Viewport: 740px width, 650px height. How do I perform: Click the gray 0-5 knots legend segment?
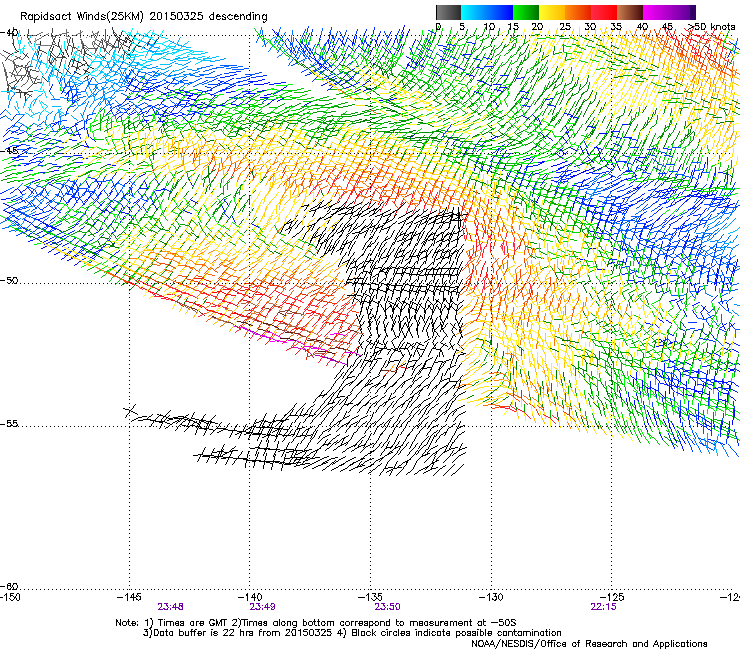(x=448, y=12)
